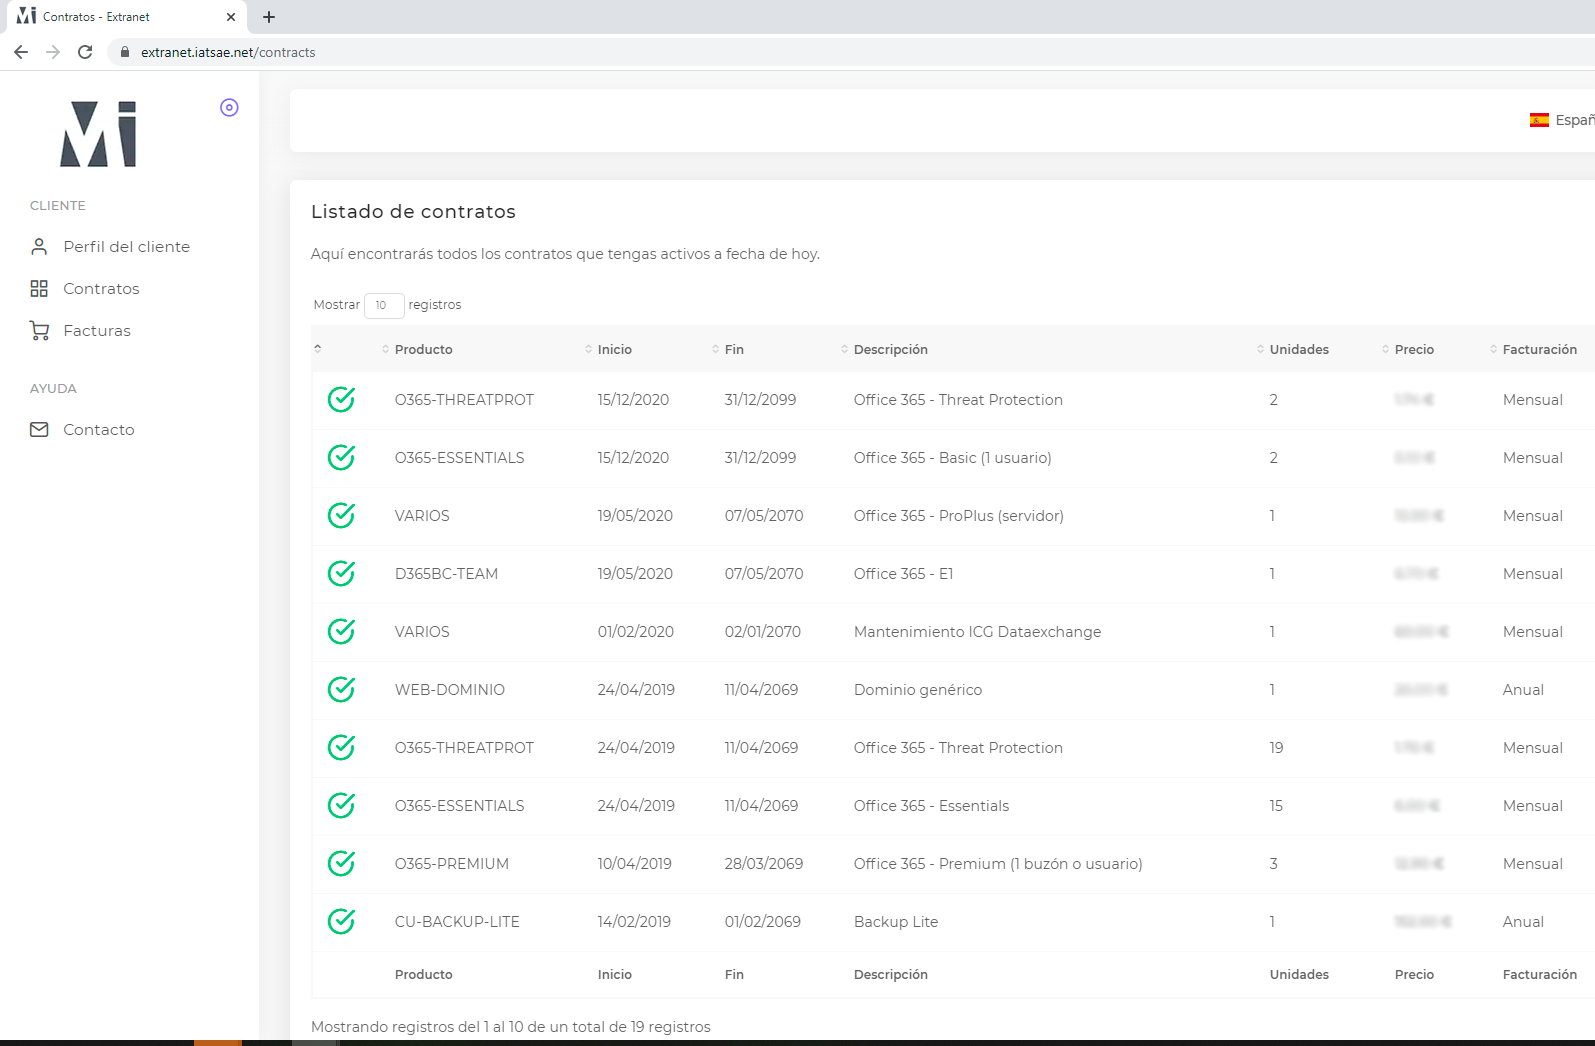This screenshot has width=1595, height=1046.
Task: Click status check icon for CU-BACKUP-LITE
Action: (x=341, y=922)
